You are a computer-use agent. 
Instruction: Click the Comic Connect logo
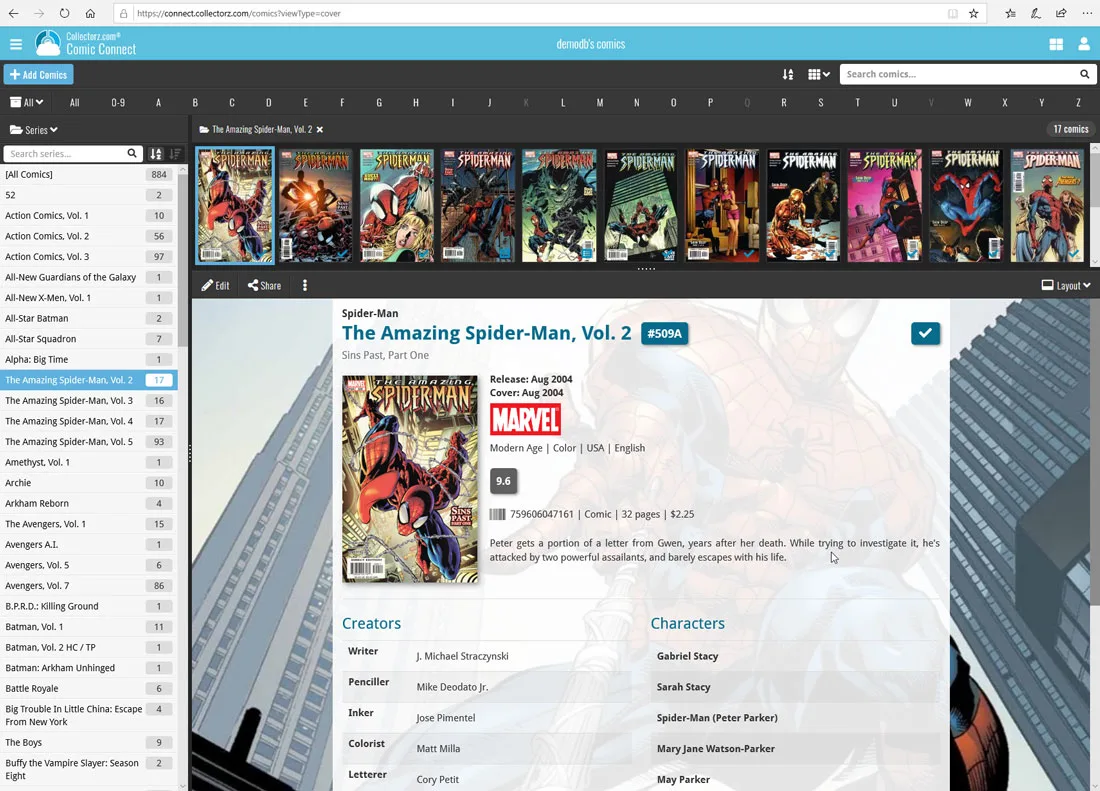tap(85, 43)
